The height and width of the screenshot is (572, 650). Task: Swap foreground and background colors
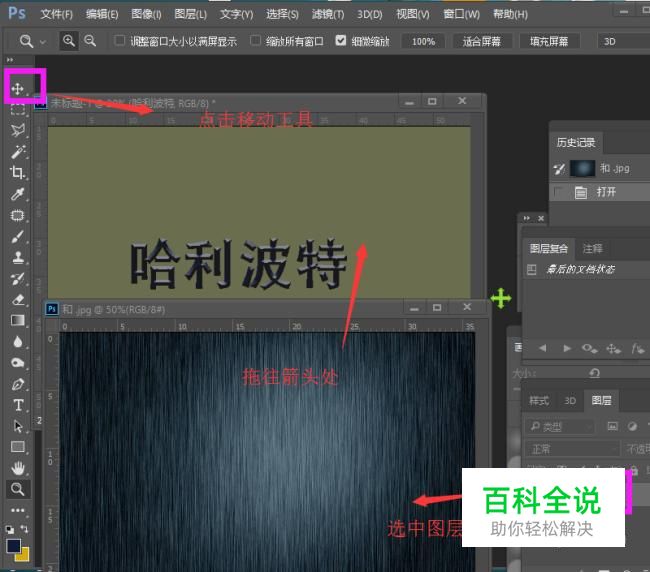click(25, 529)
